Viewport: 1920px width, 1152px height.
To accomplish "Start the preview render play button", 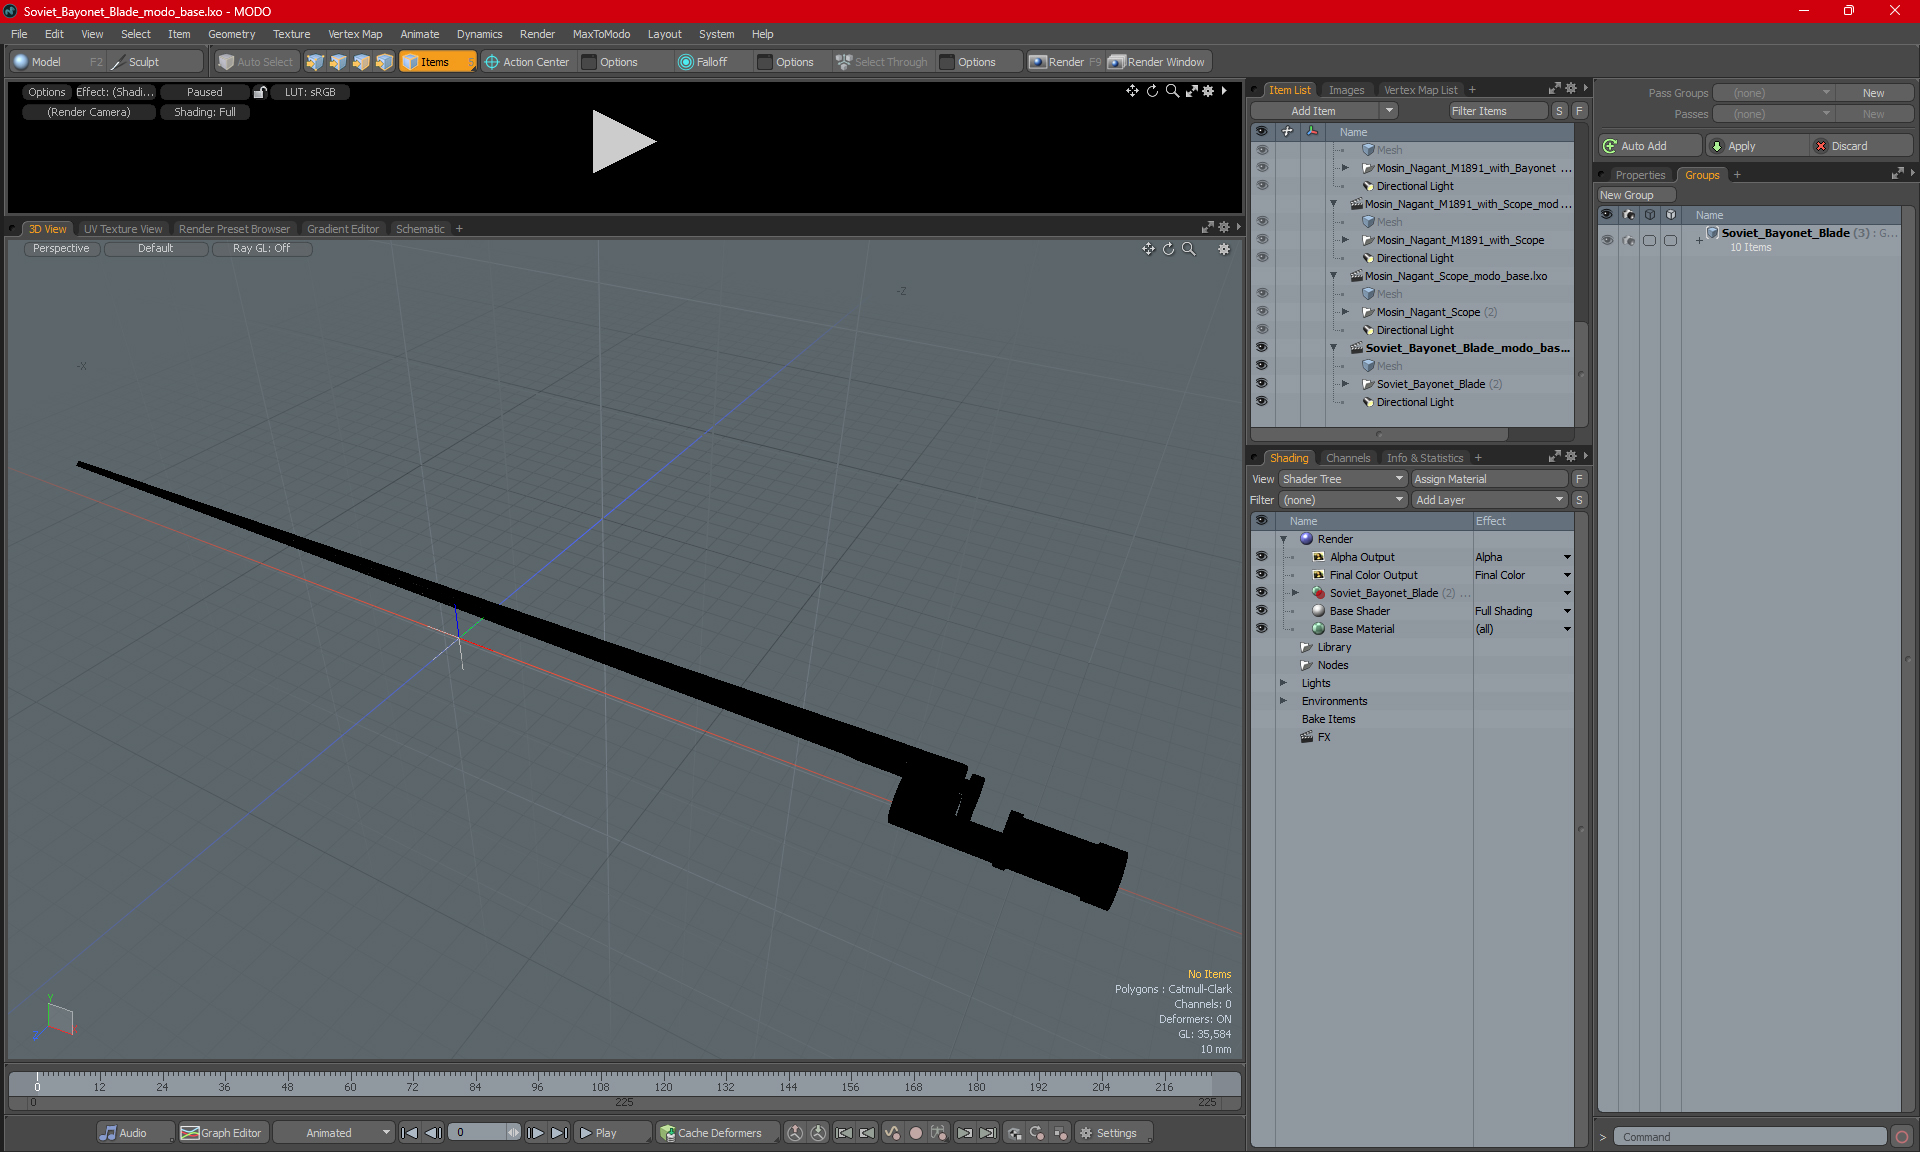I will click(x=623, y=141).
